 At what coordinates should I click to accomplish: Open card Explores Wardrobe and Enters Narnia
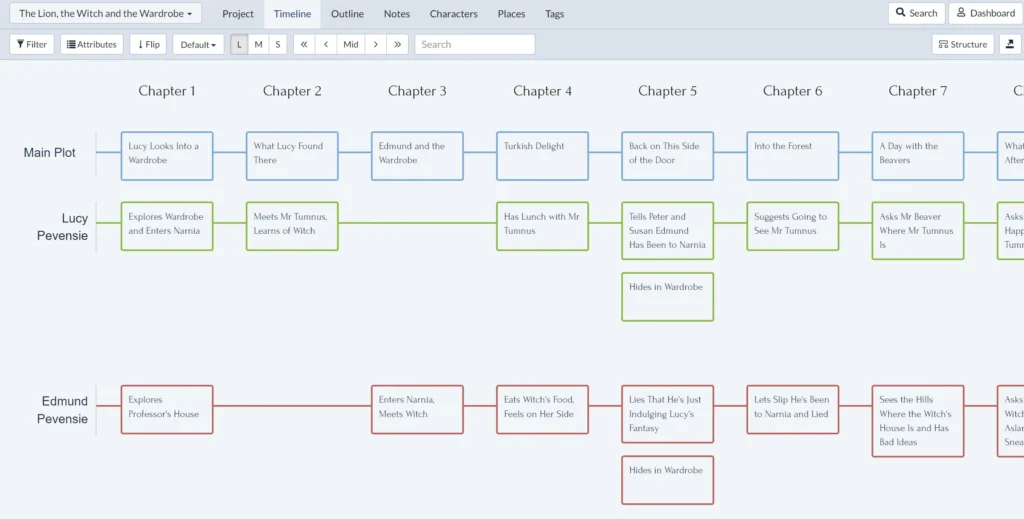(x=167, y=226)
